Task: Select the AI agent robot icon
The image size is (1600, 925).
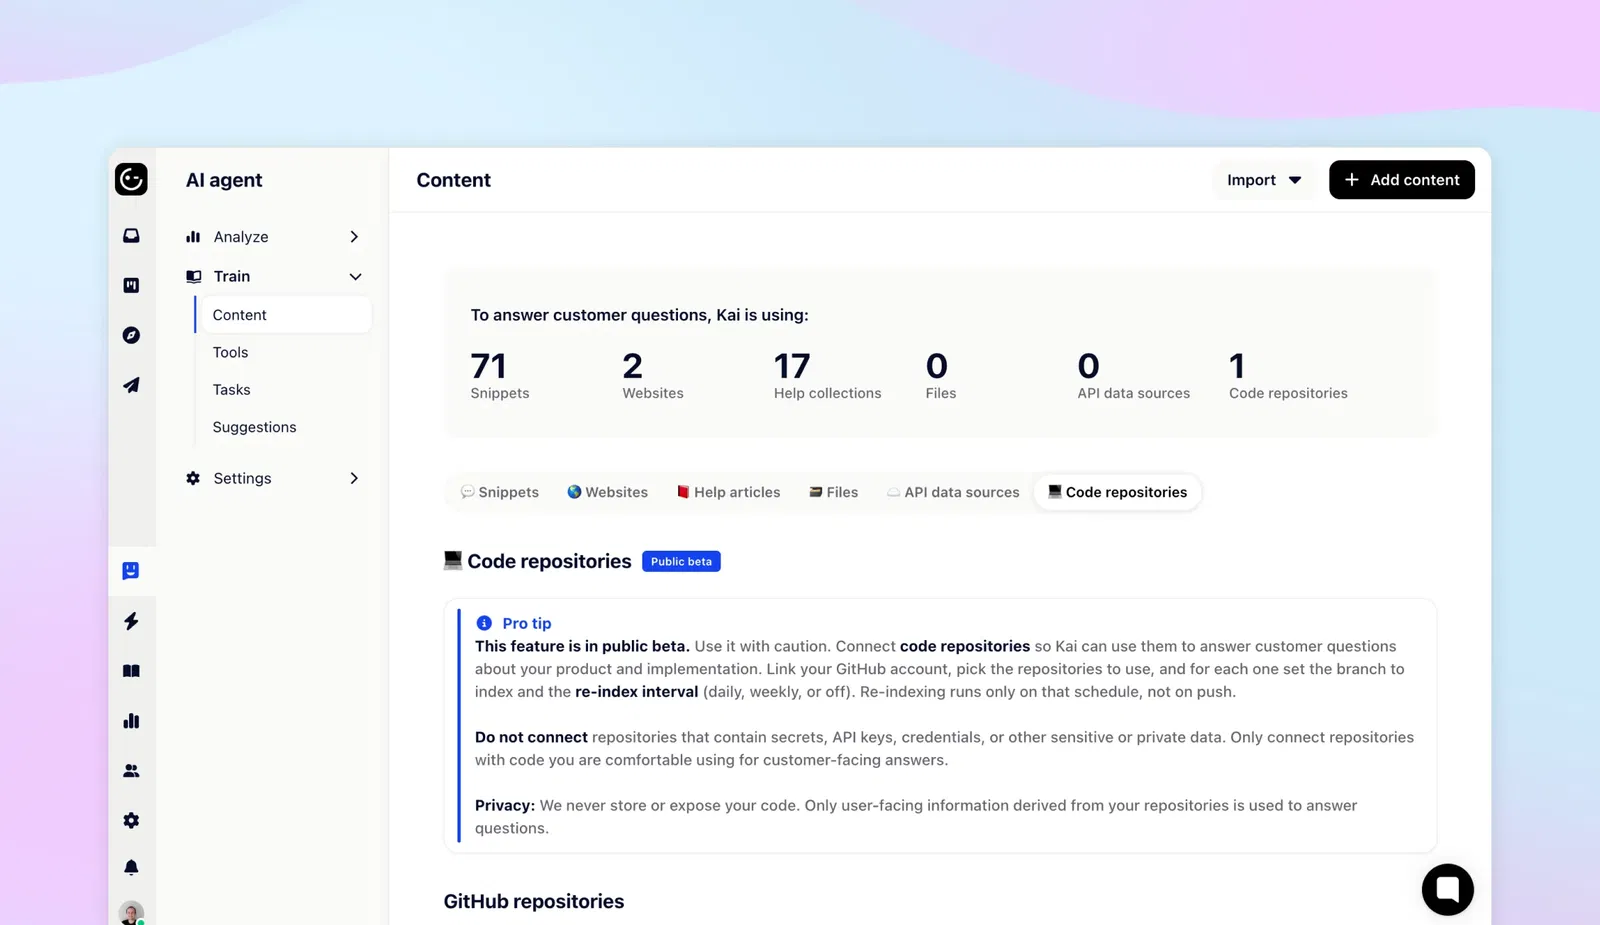Action: [x=131, y=571]
